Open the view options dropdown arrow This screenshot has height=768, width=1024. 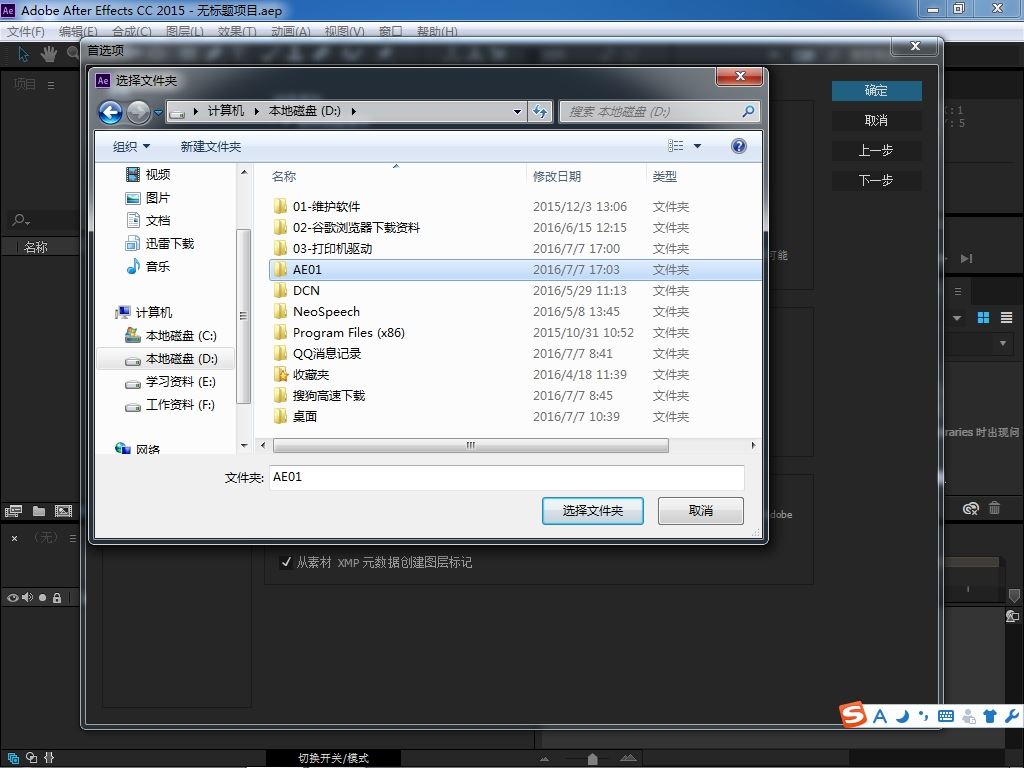coord(697,146)
